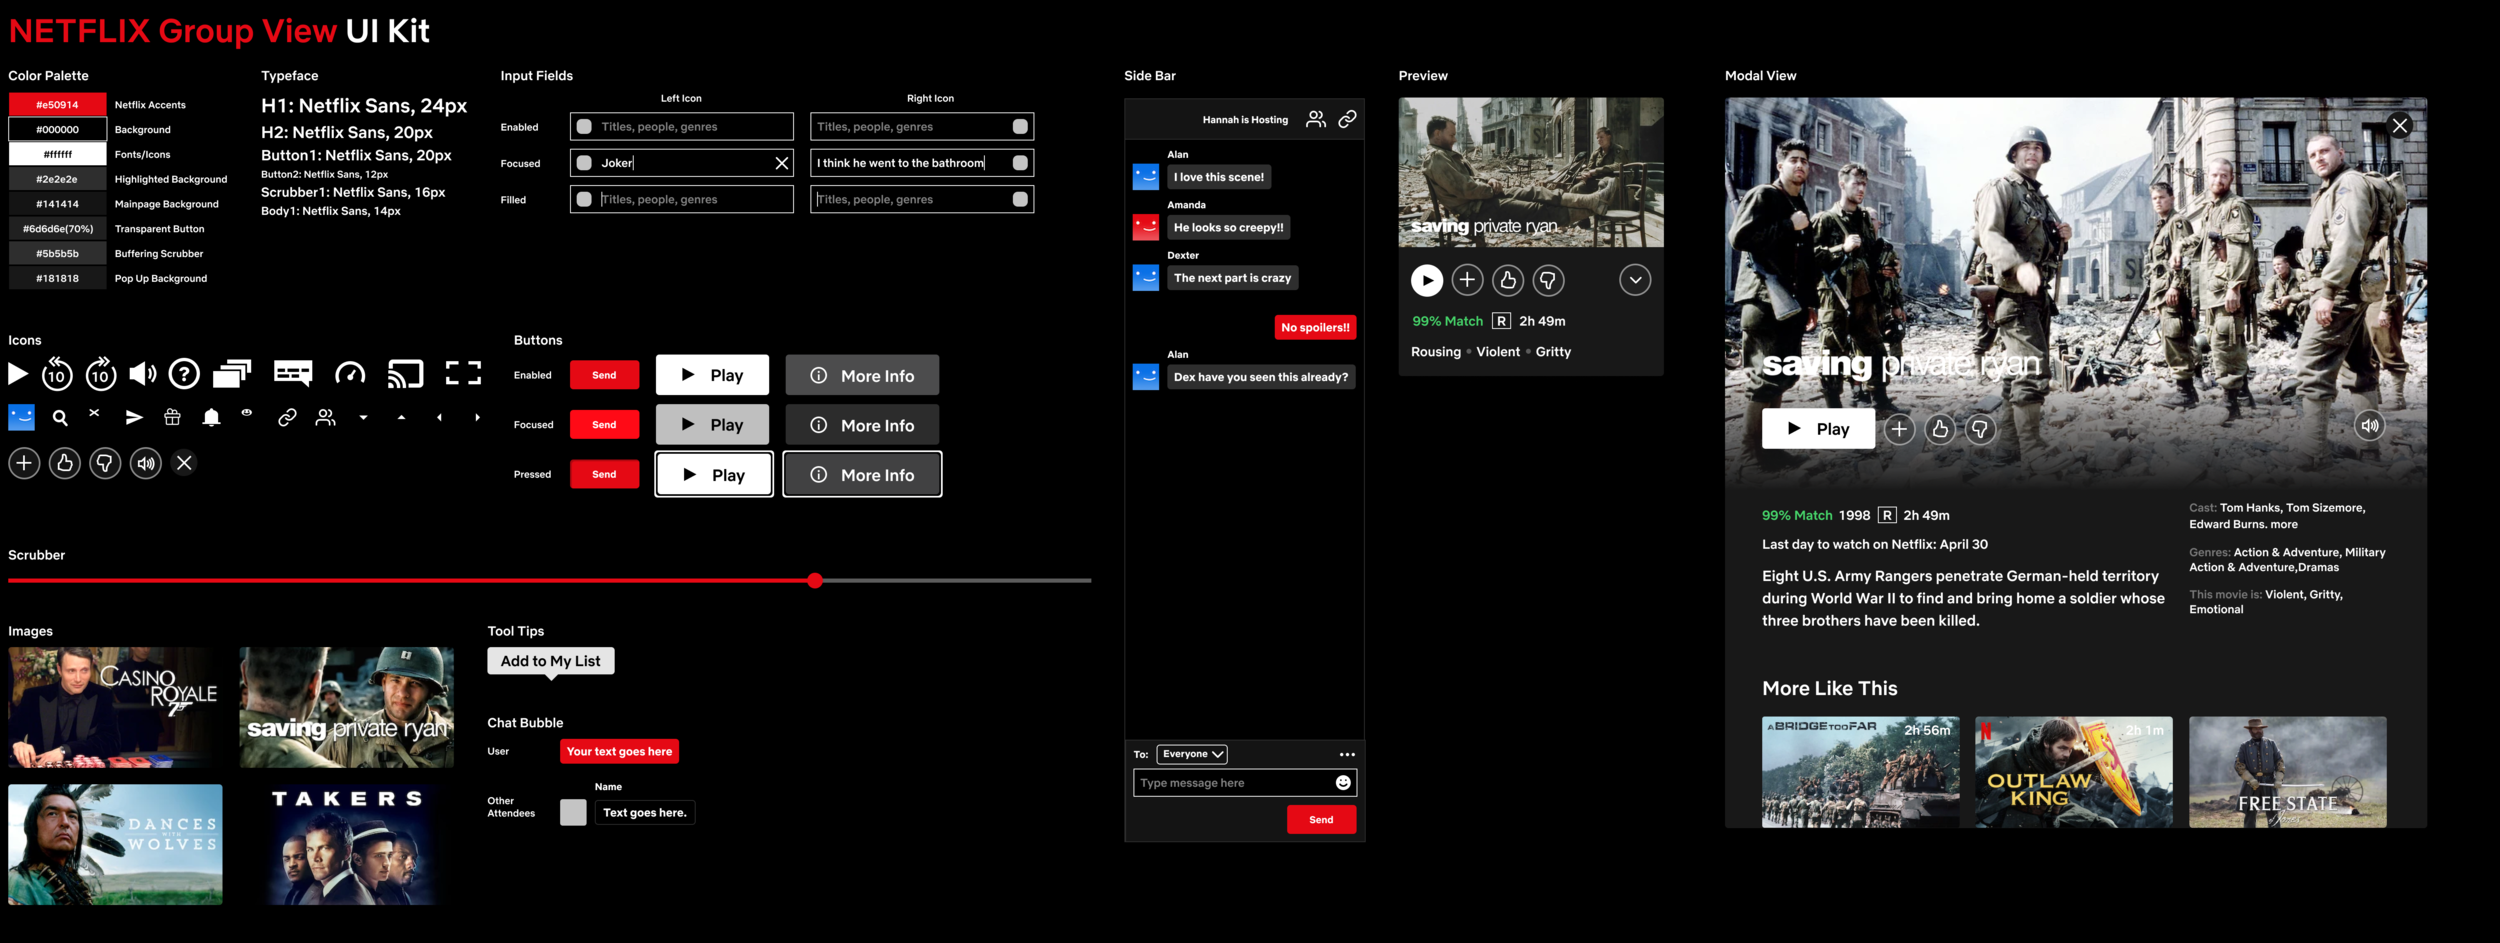Toggle the circled speaker icon in Icons section
Screen dimensions: 2500x943
[146, 463]
